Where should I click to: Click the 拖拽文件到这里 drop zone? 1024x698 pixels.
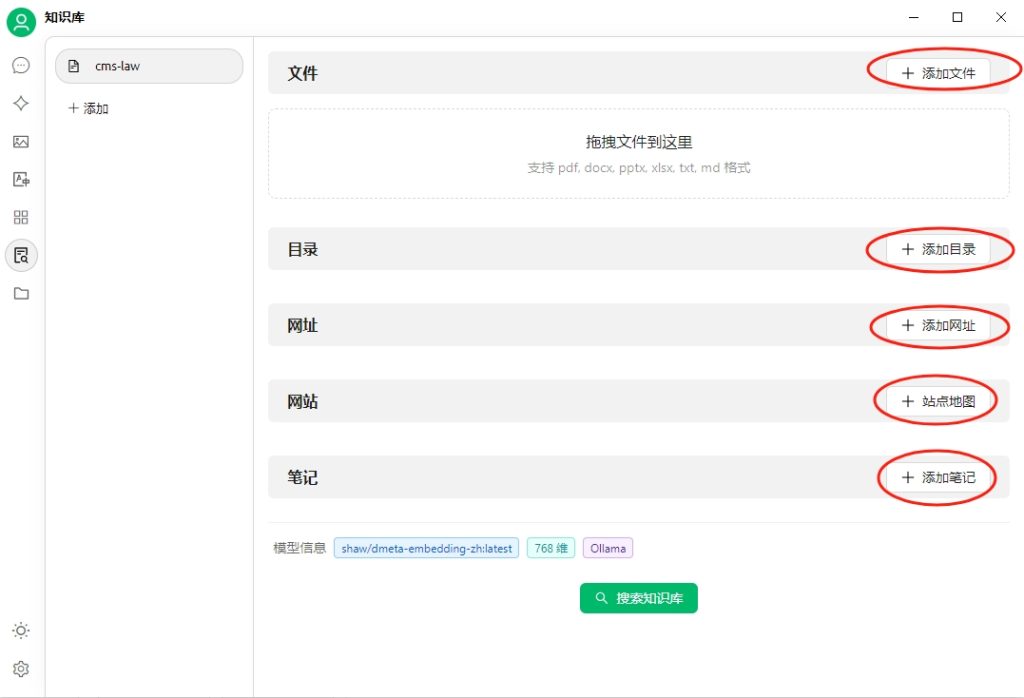click(639, 153)
